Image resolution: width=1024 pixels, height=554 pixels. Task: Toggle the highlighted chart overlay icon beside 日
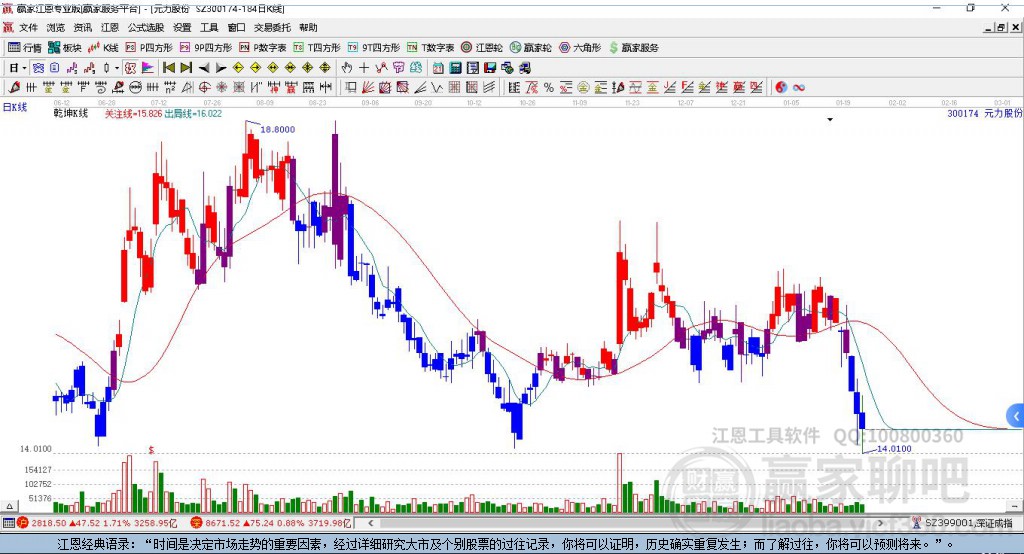(39, 68)
